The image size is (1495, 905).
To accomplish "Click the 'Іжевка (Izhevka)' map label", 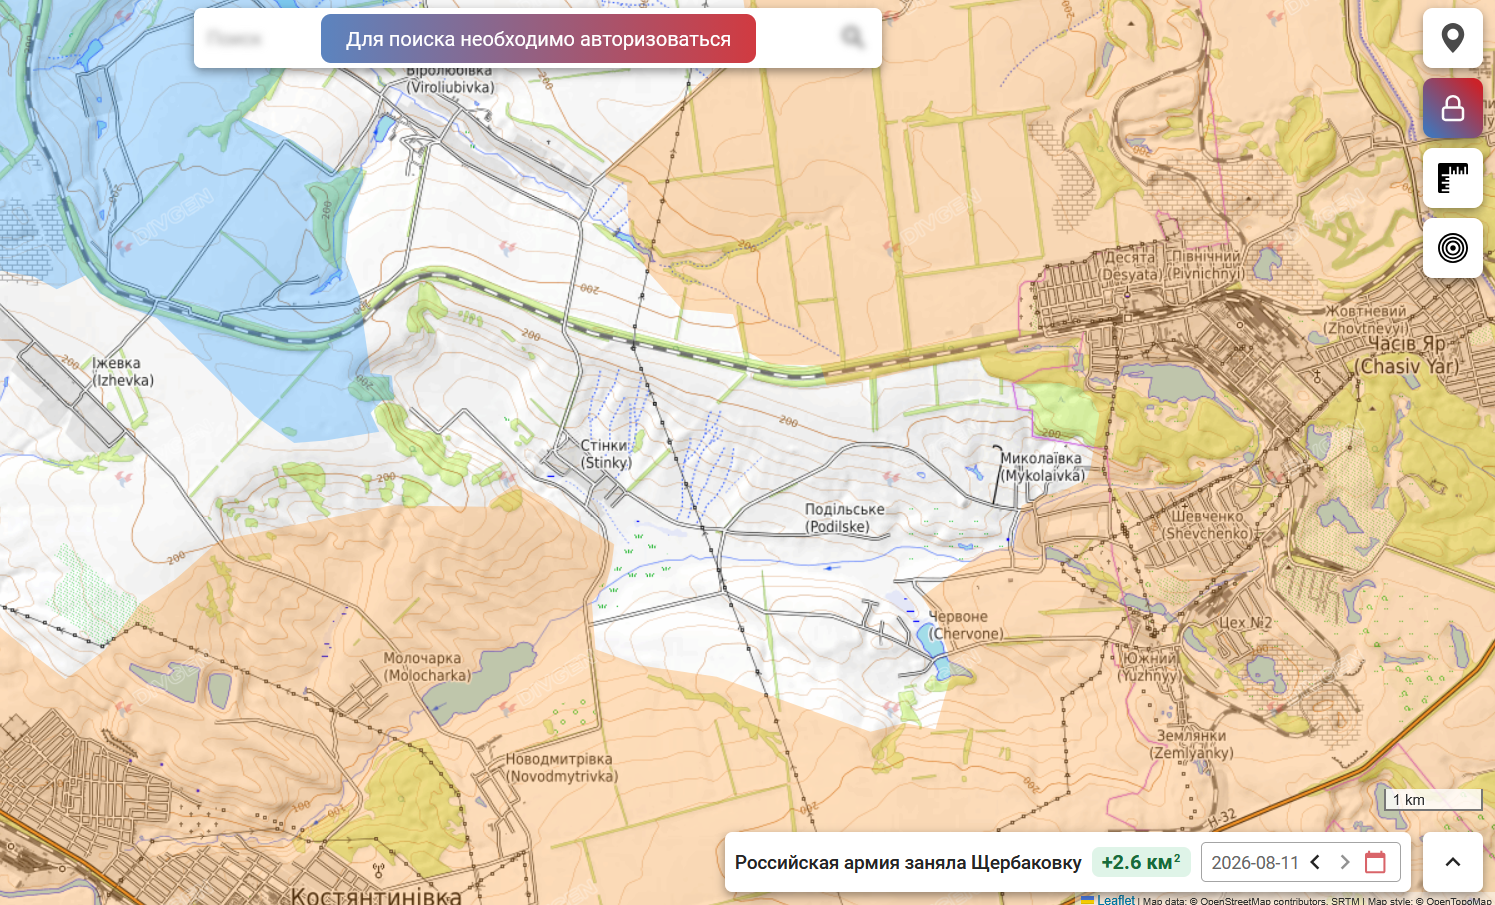I will coord(122,372).
